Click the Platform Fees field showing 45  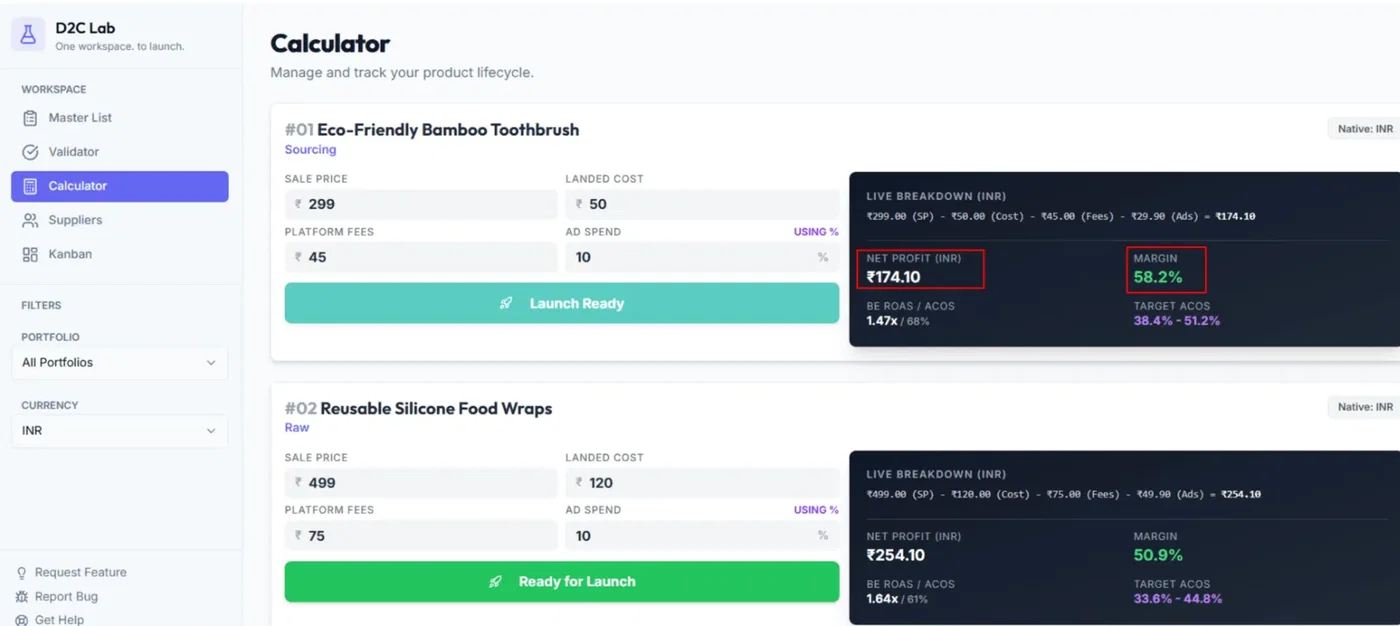420,257
